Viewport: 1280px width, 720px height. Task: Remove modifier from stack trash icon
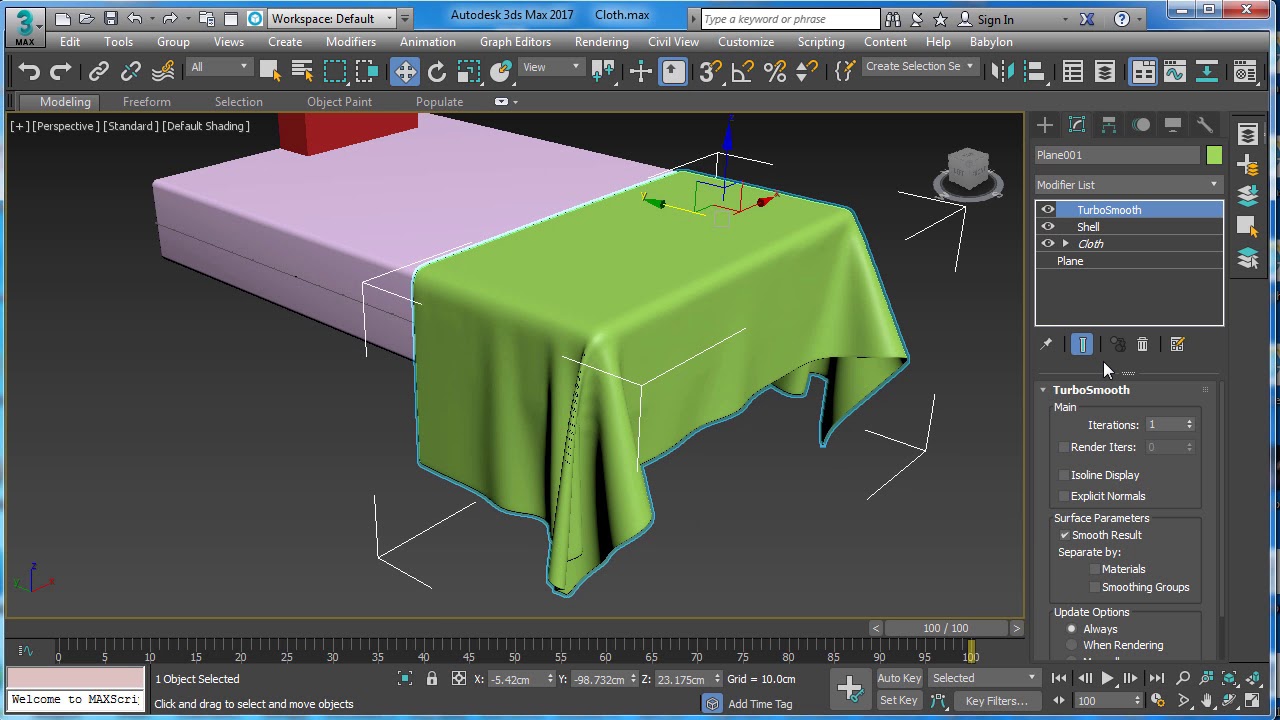click(1142, 344)
